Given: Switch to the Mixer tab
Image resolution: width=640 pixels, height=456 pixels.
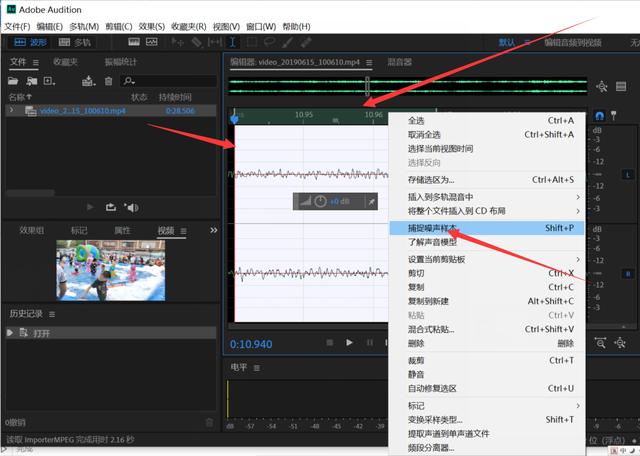Looking at the screenshot, I should click(x=399, y=62).
